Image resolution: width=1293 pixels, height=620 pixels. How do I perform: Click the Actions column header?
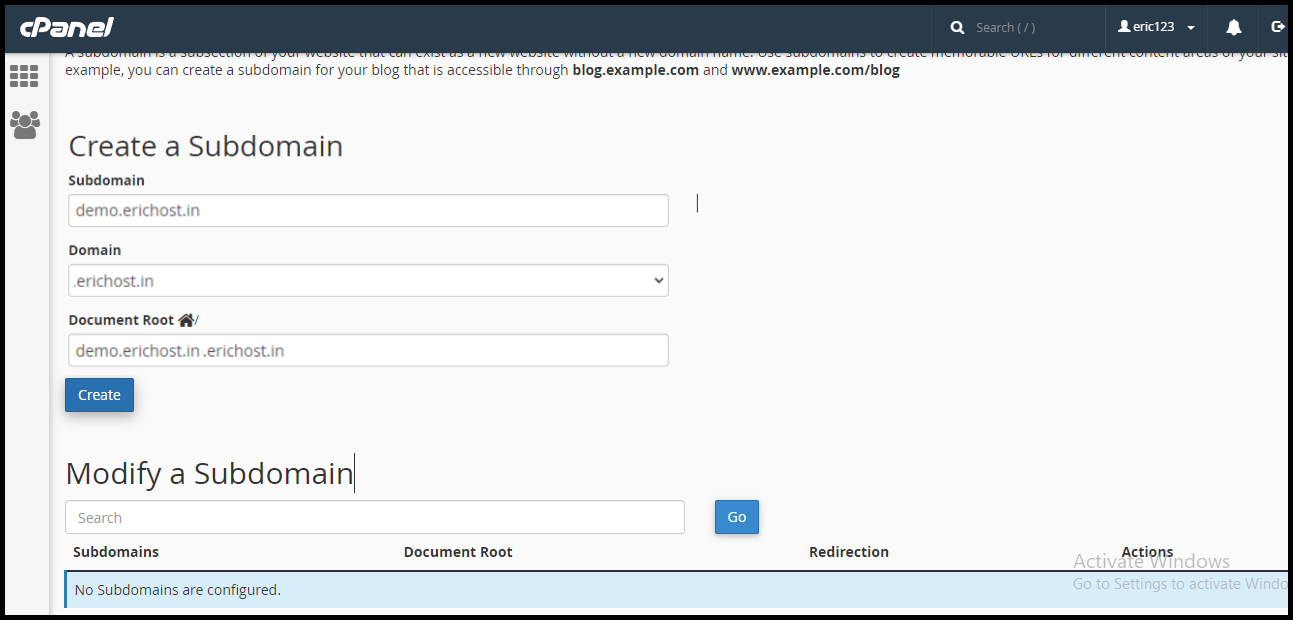coord(1147,552)
